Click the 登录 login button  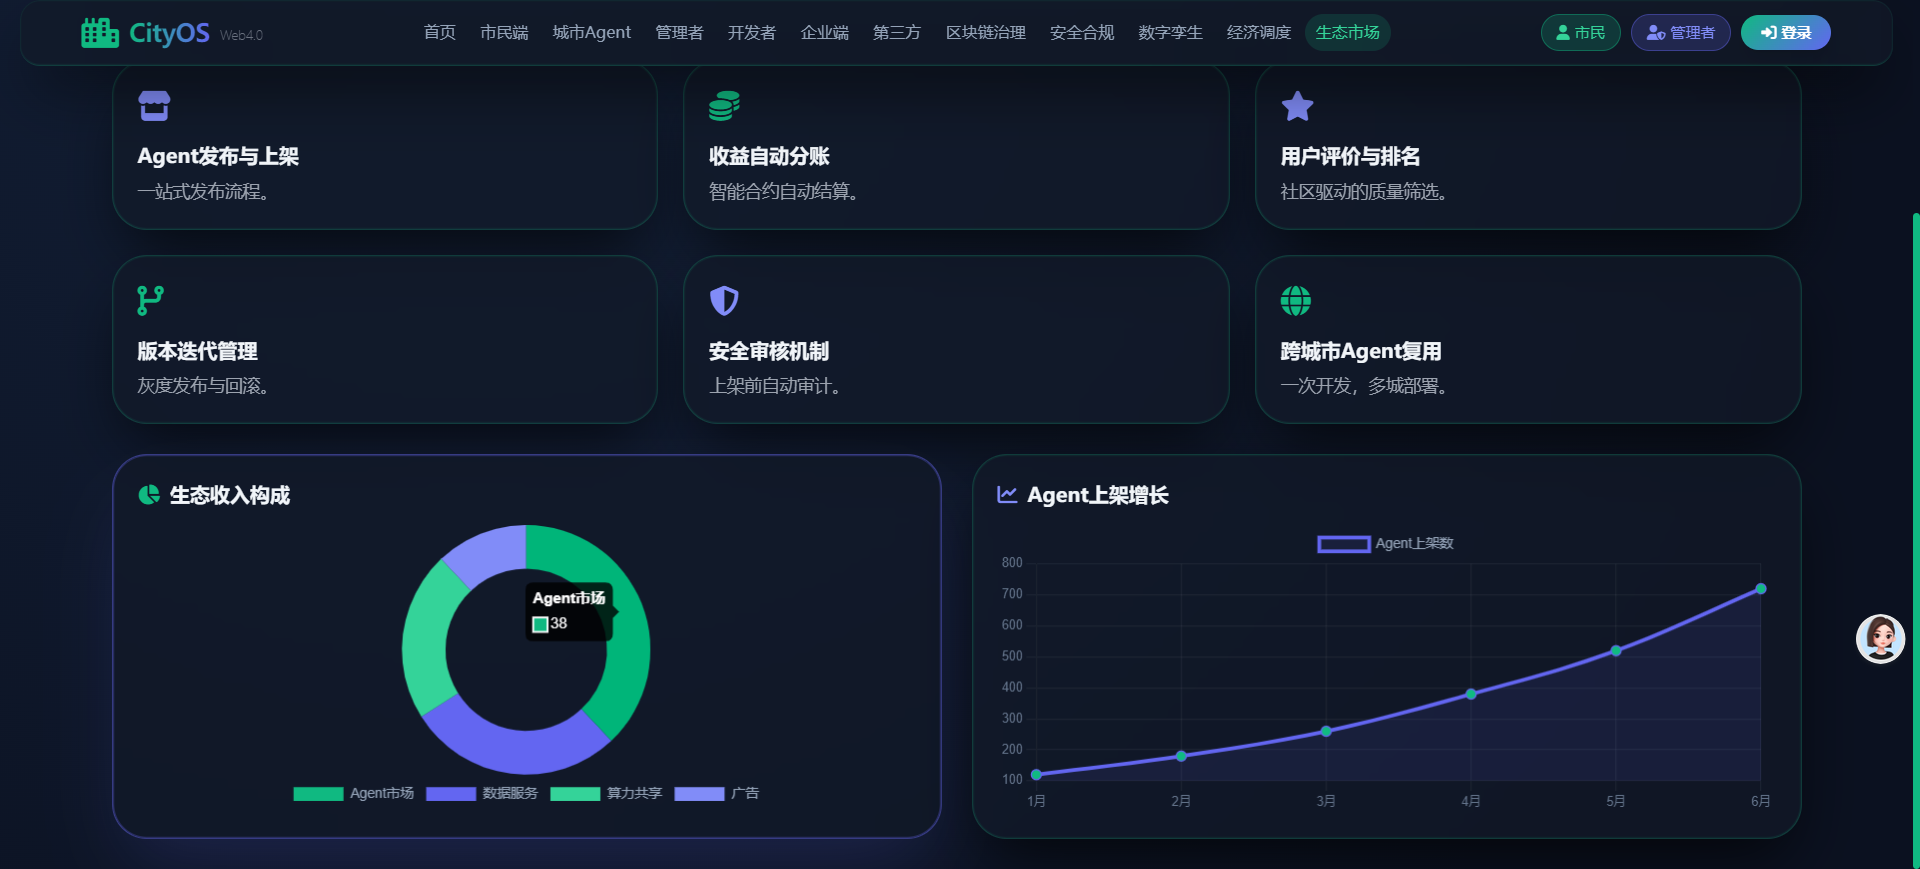pyautogui.click(x=1786, y=33)
